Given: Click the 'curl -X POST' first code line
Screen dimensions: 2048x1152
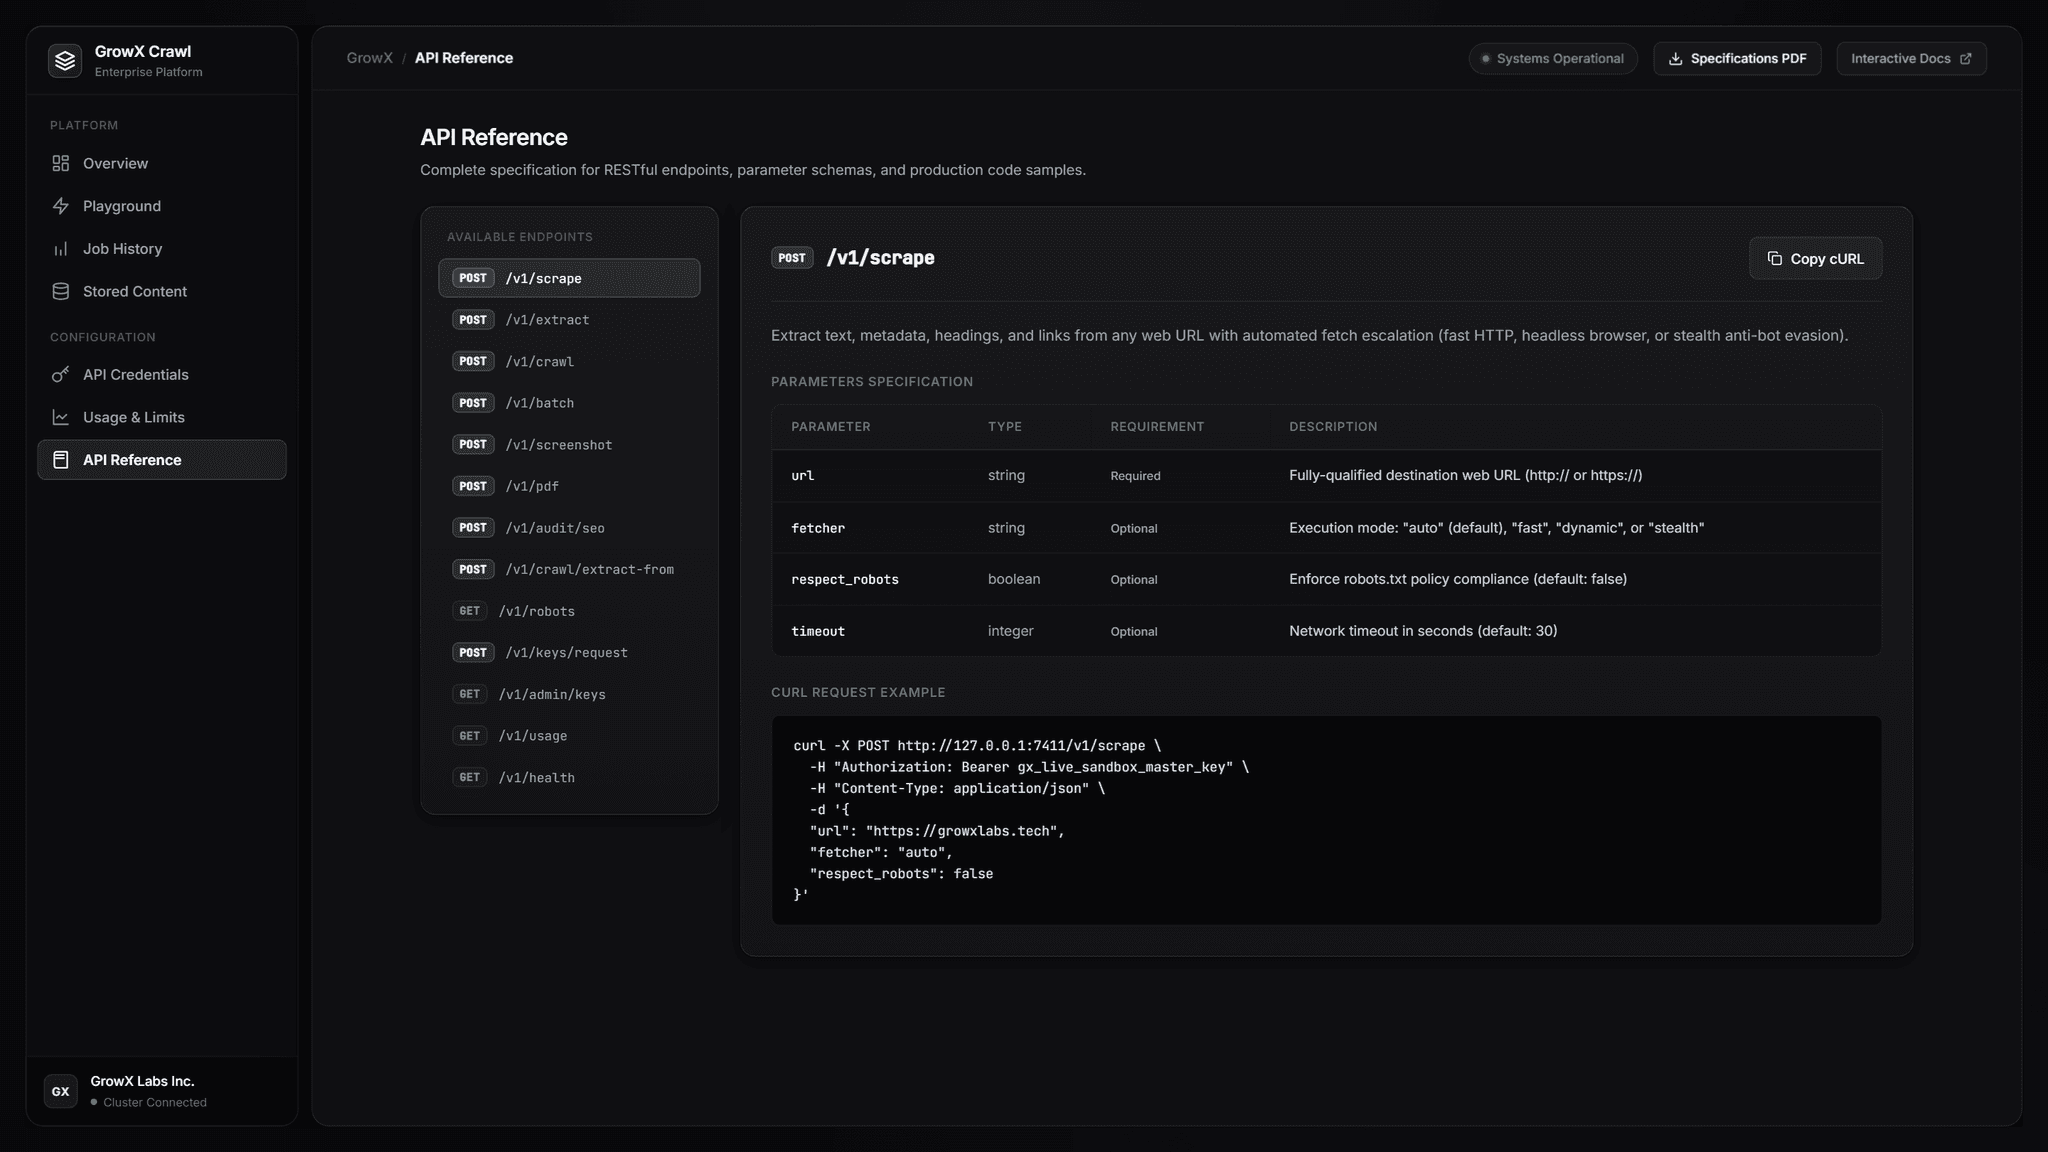Looking at the screenshot, I should coord(977,746).
